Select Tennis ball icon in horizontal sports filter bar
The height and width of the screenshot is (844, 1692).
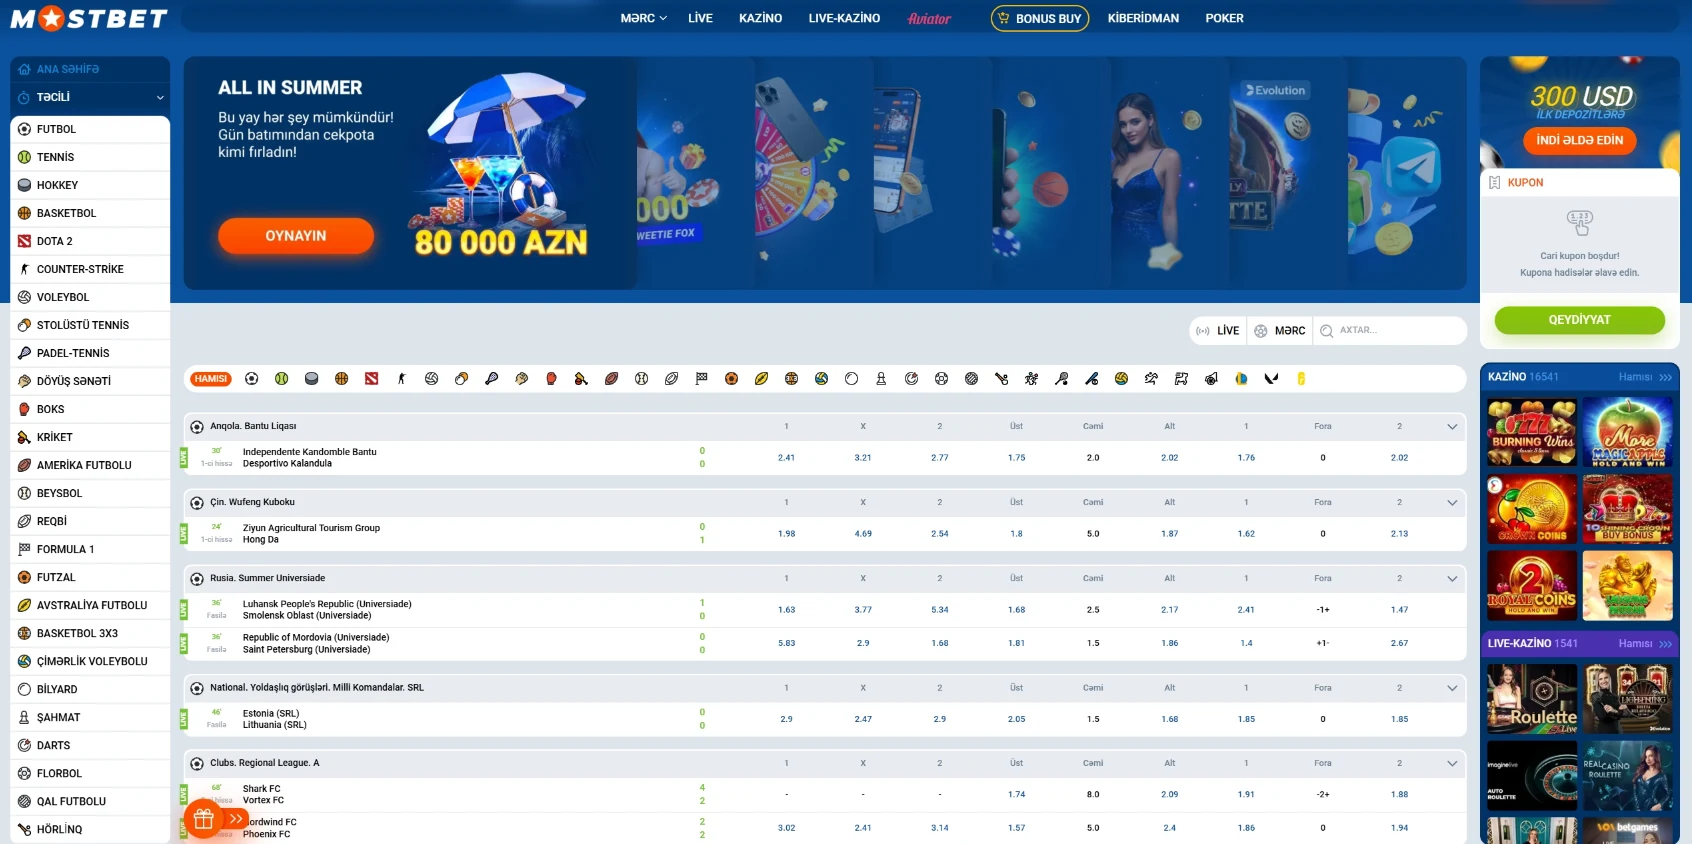pyautogui.click(x=282, y=379)
